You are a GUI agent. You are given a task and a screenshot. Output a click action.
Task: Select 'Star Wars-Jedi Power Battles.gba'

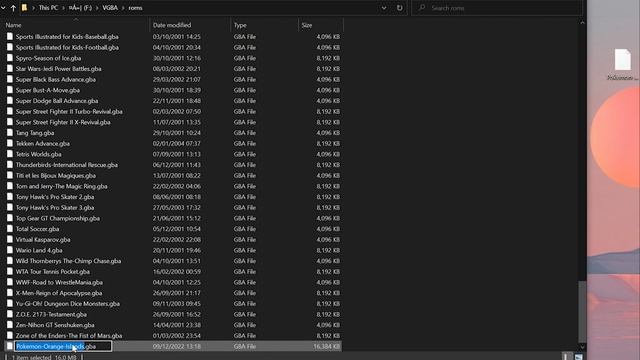point(58,69)
